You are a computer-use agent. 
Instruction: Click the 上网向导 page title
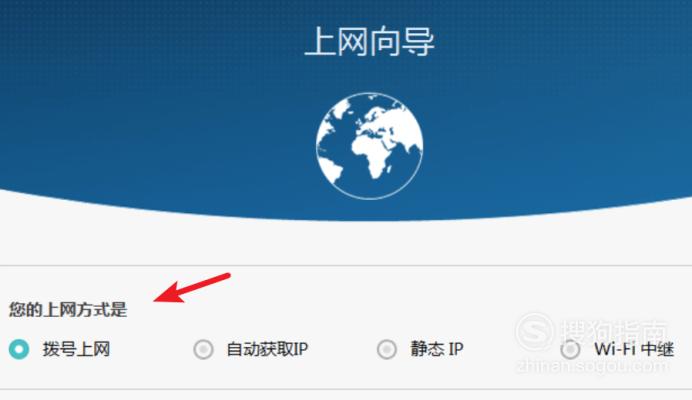[369, 41]
